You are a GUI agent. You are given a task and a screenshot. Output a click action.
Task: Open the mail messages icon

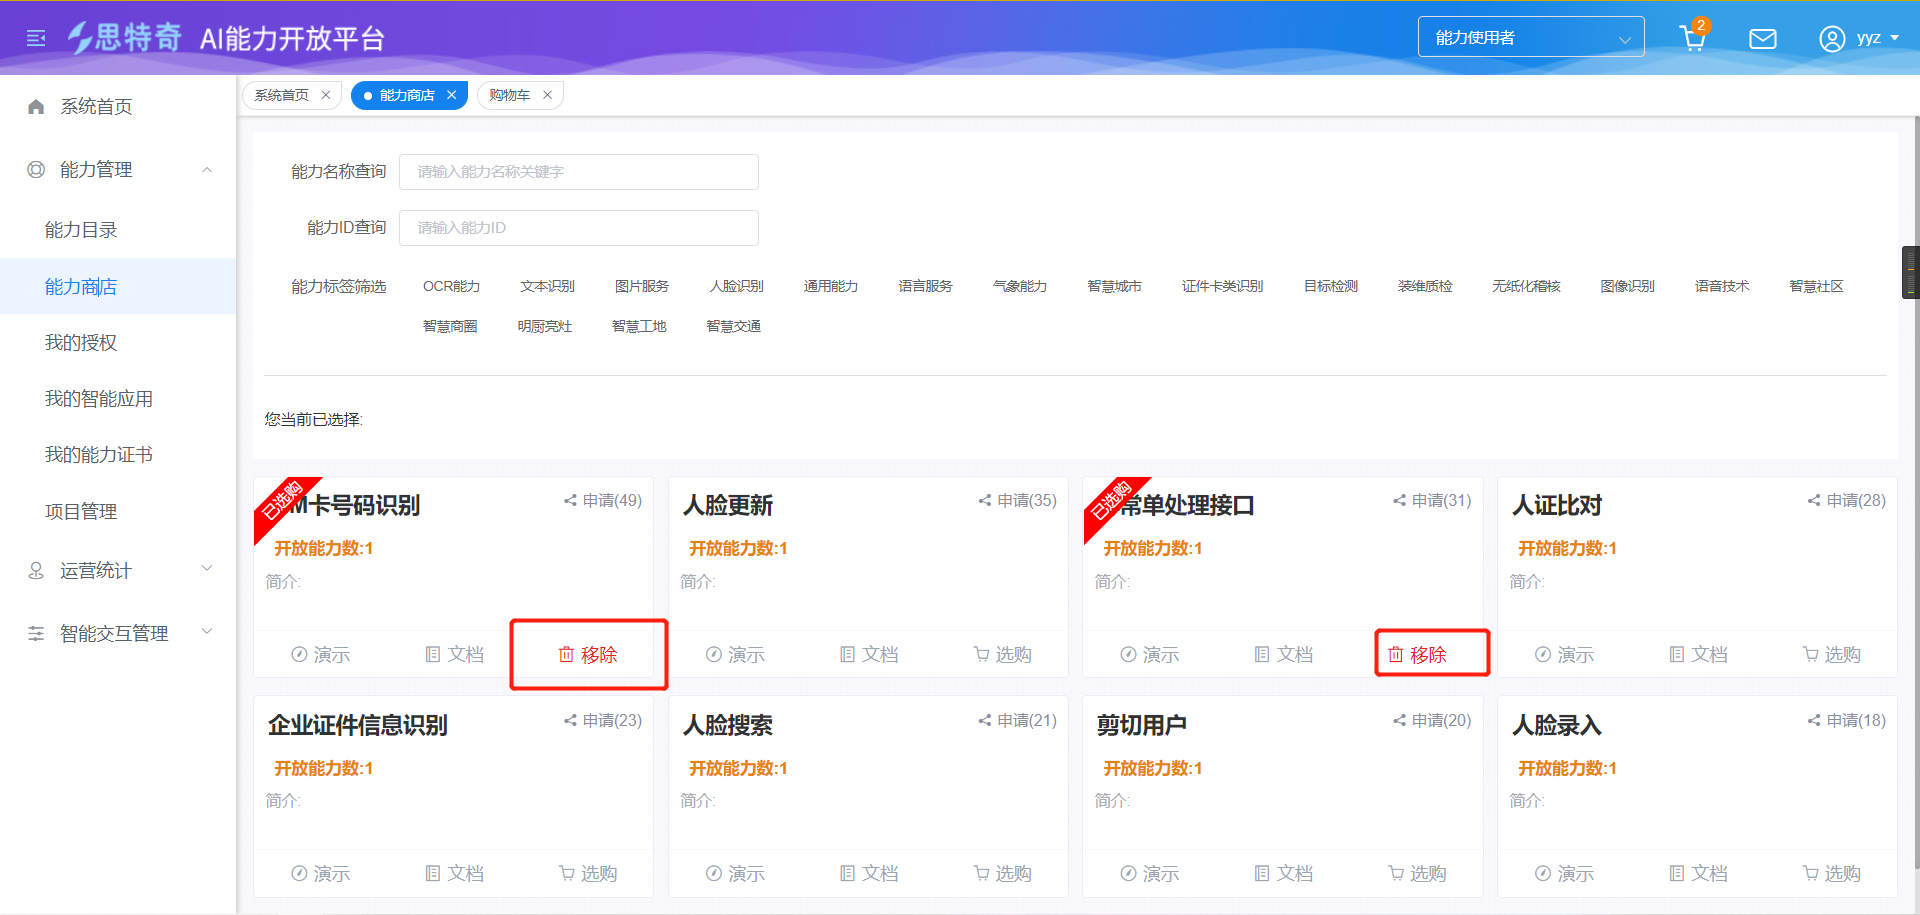click(1762, 38)
